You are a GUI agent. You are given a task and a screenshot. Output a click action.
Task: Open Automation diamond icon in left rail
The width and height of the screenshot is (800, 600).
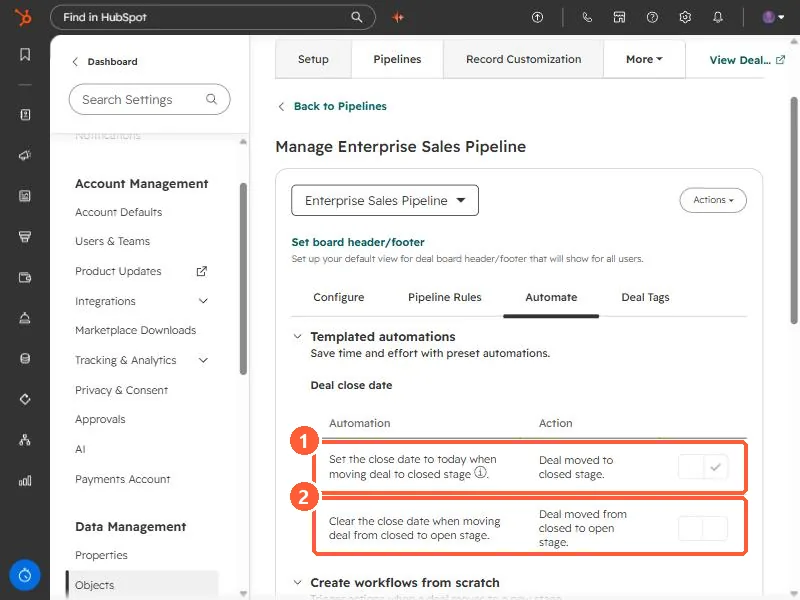pyautogui.click(x=25, y=399)
